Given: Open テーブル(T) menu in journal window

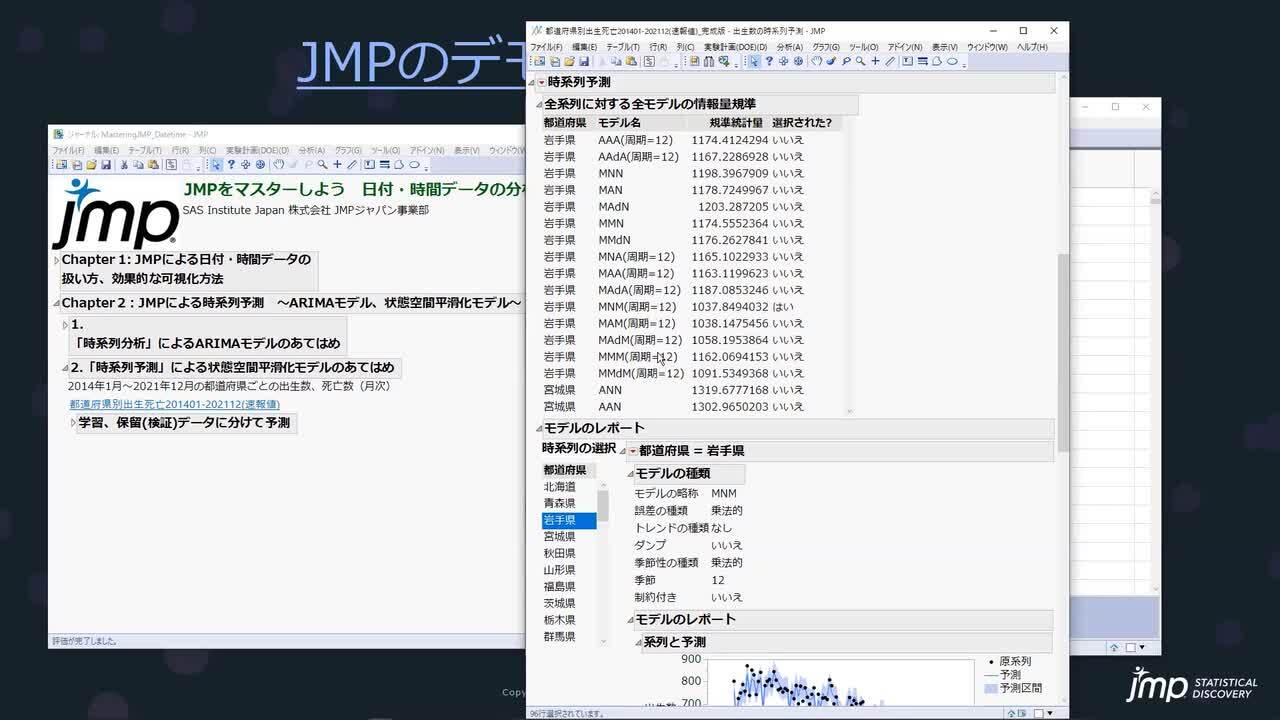Looking at the screenshot, I should [145, 151].
